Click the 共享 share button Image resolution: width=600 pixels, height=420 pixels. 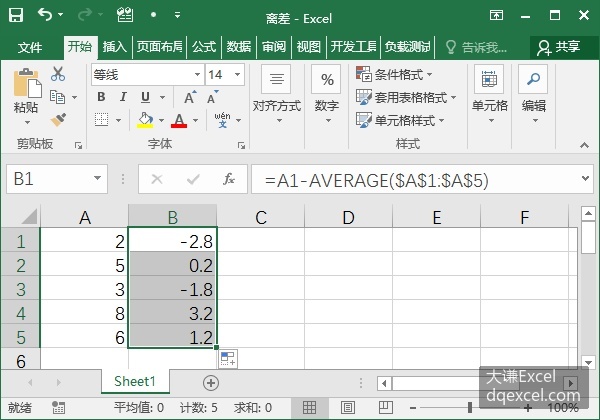559,47
